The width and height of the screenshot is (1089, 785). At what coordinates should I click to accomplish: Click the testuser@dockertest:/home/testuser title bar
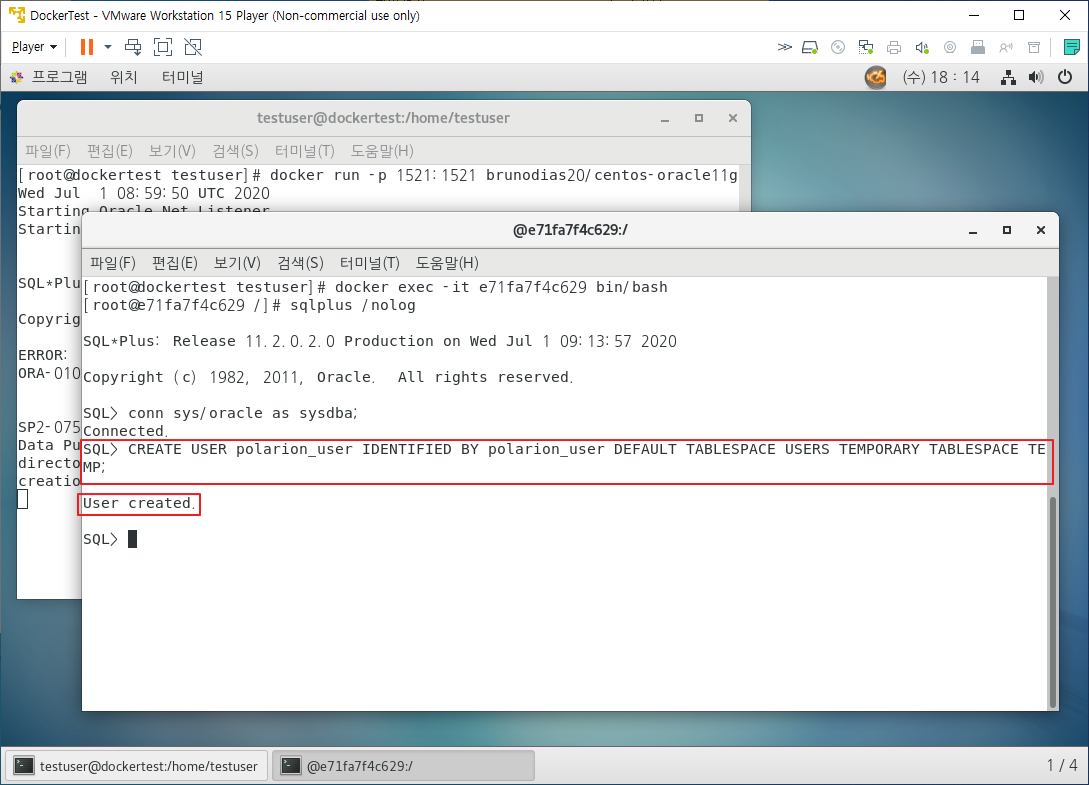(383, 118)
